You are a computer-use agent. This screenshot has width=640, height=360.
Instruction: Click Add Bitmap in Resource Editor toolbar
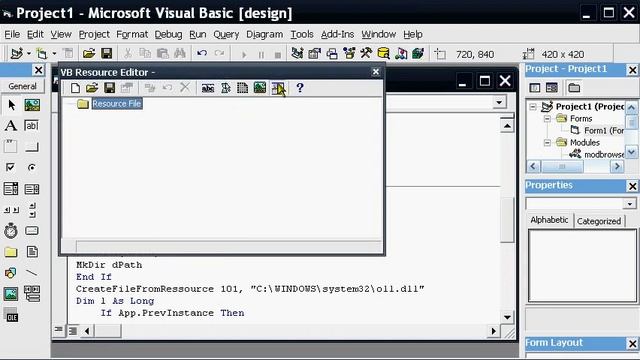point(260,88)
